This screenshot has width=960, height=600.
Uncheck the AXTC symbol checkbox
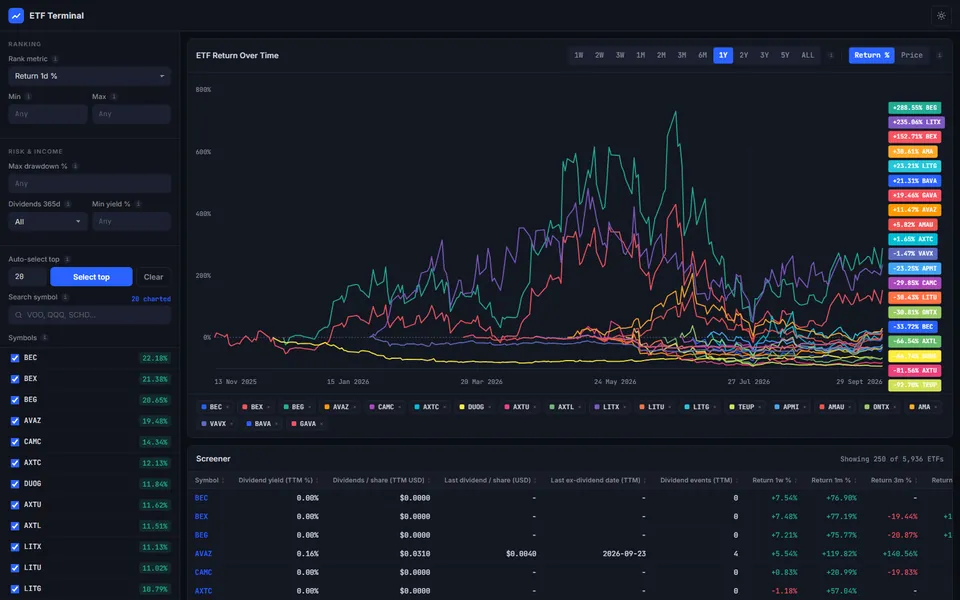tap(15, 463)
